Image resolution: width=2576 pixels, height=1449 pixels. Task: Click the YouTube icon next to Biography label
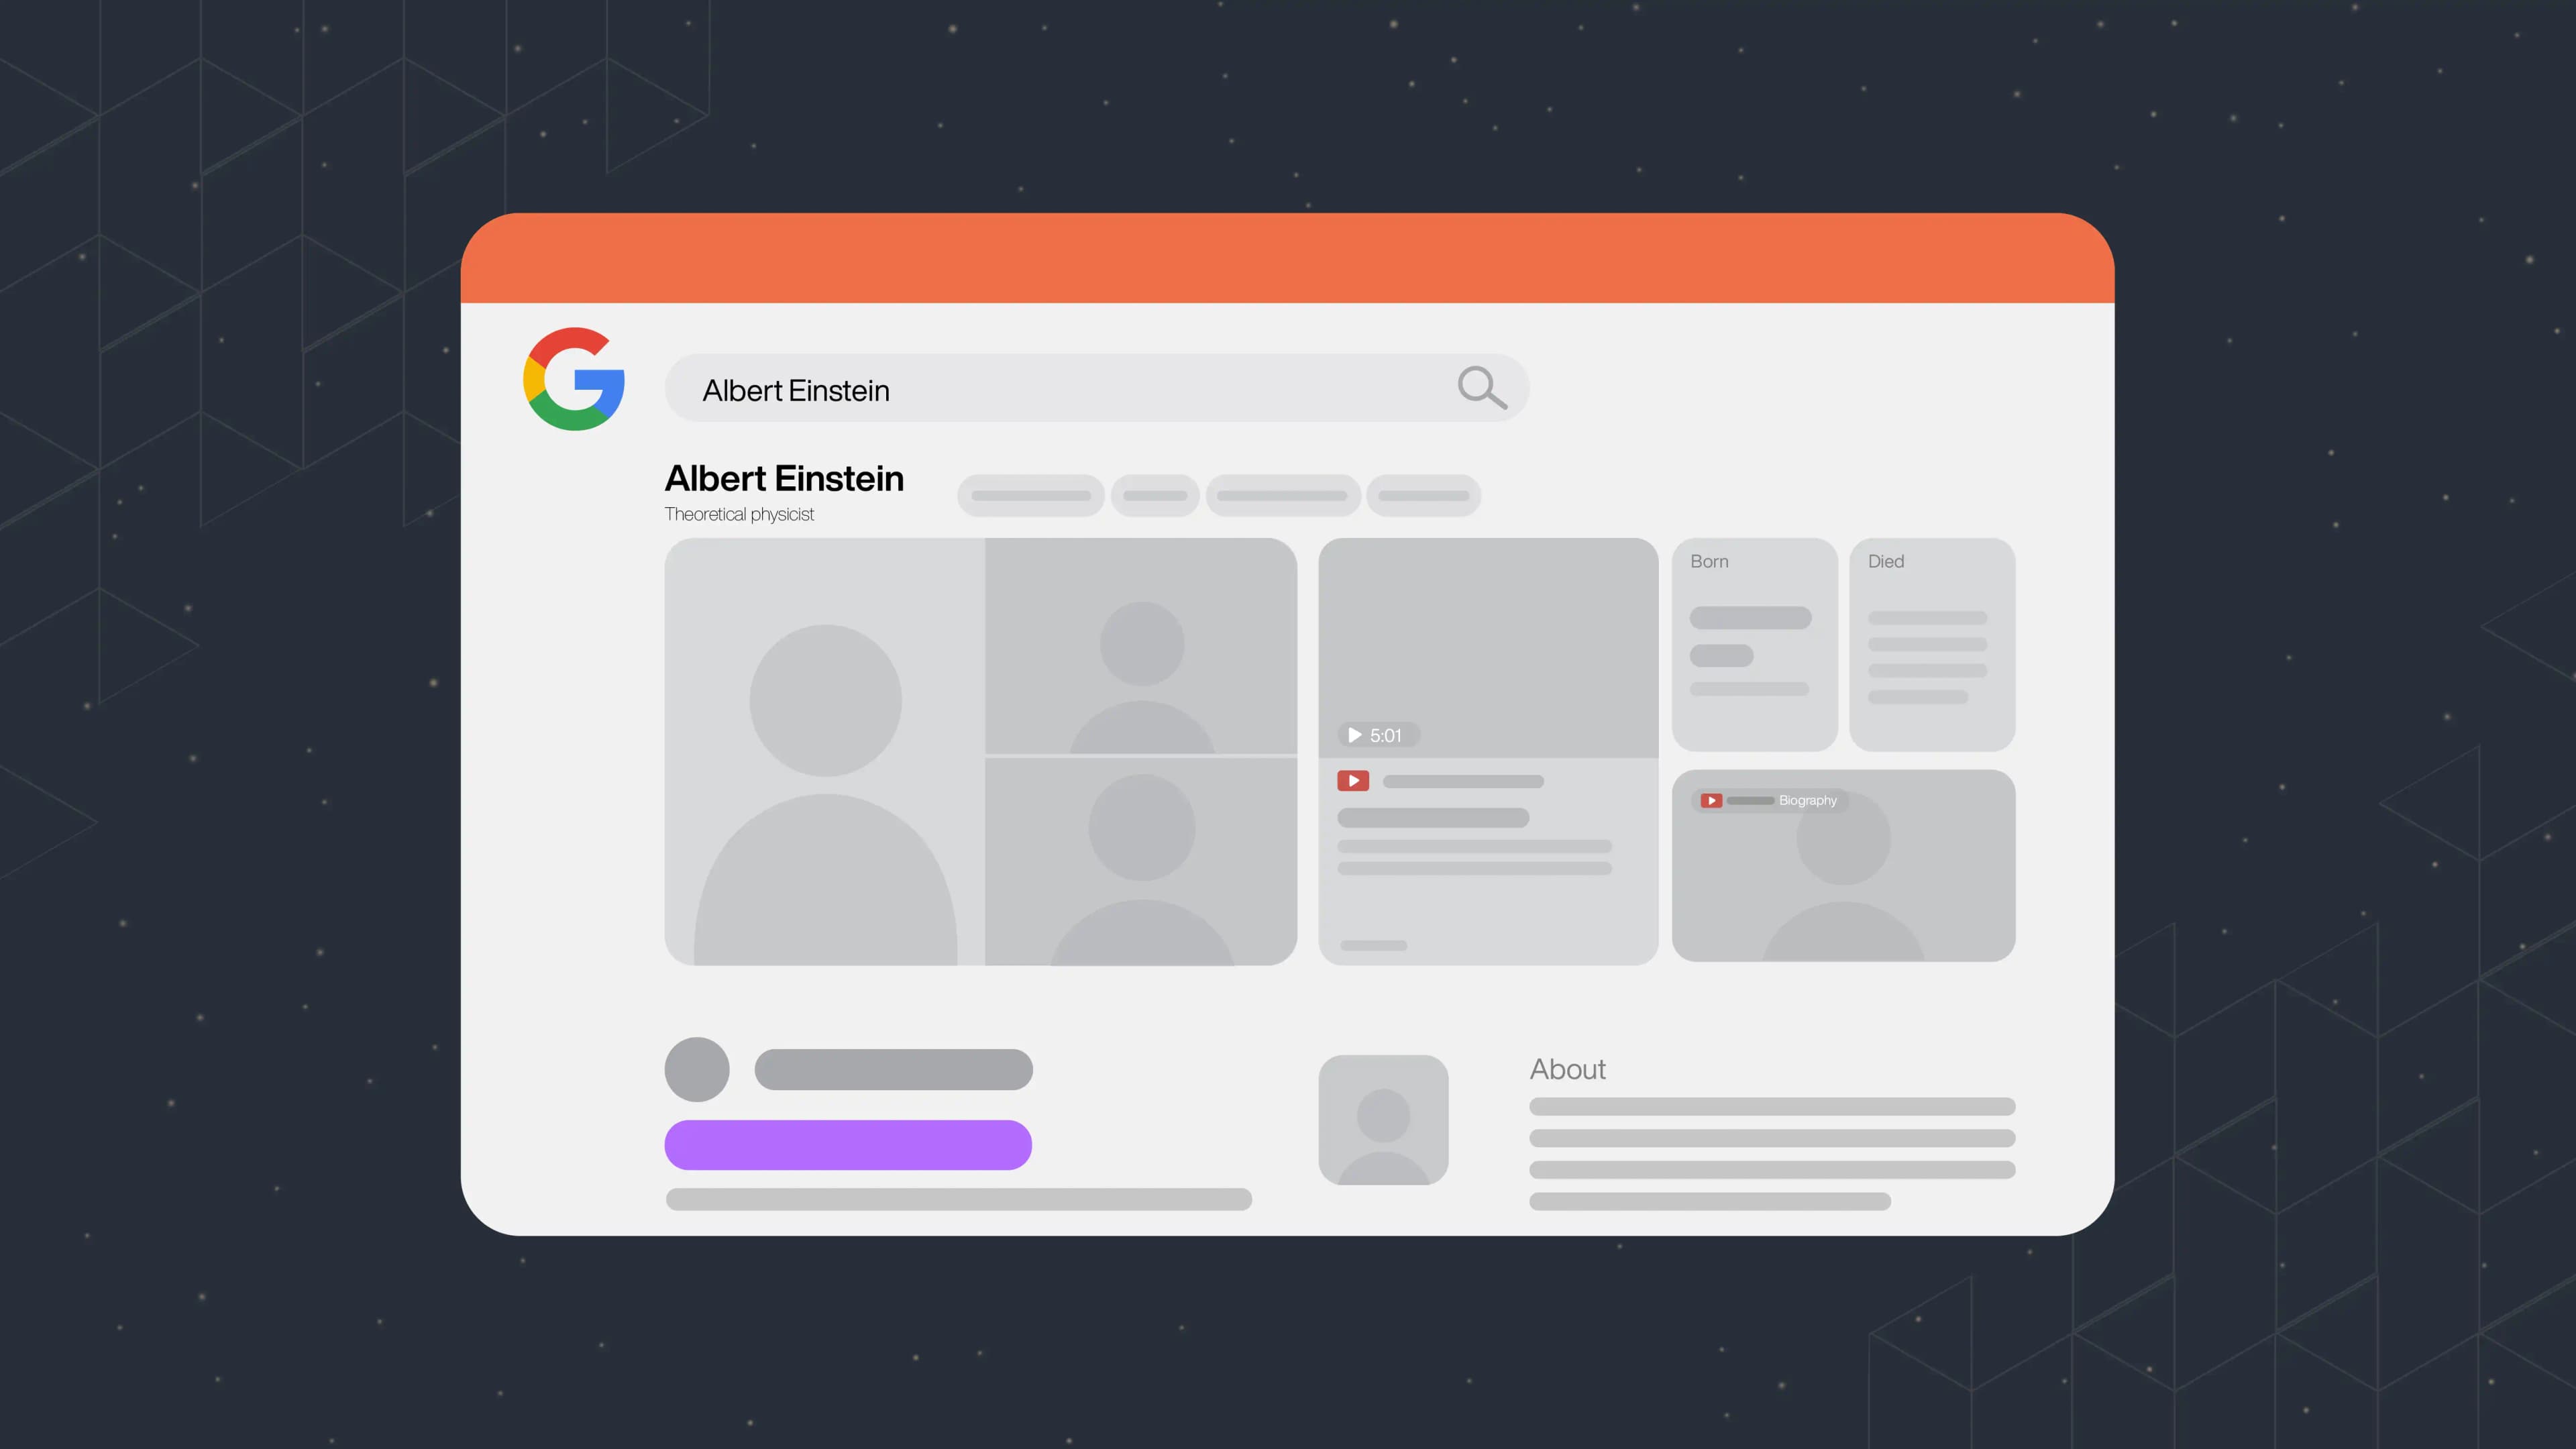[x=1711, y=800]
